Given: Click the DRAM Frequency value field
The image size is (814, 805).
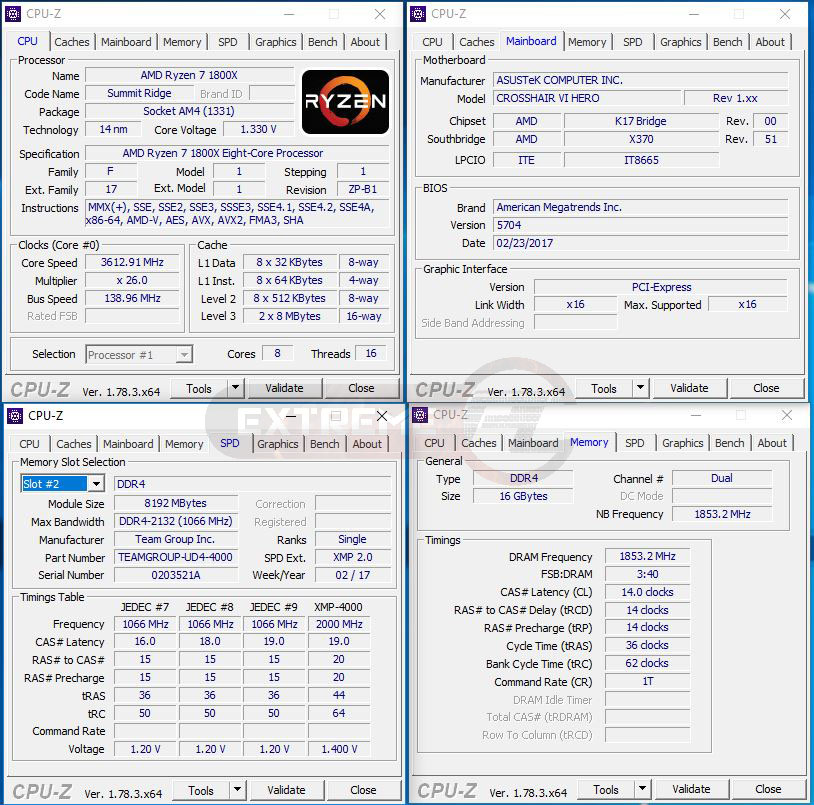Looking at the screenshot, I should click(647, 556).
